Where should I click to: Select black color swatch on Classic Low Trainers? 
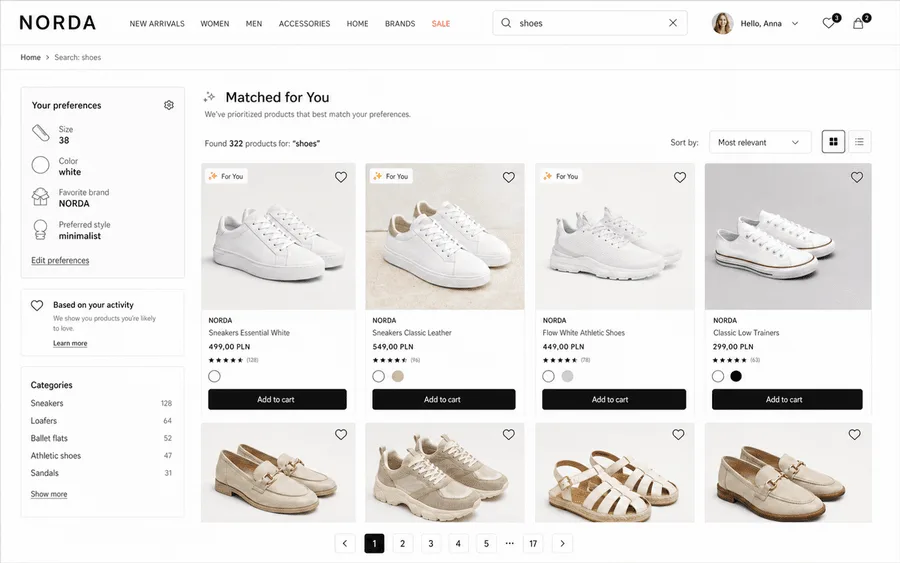point(736,376)
